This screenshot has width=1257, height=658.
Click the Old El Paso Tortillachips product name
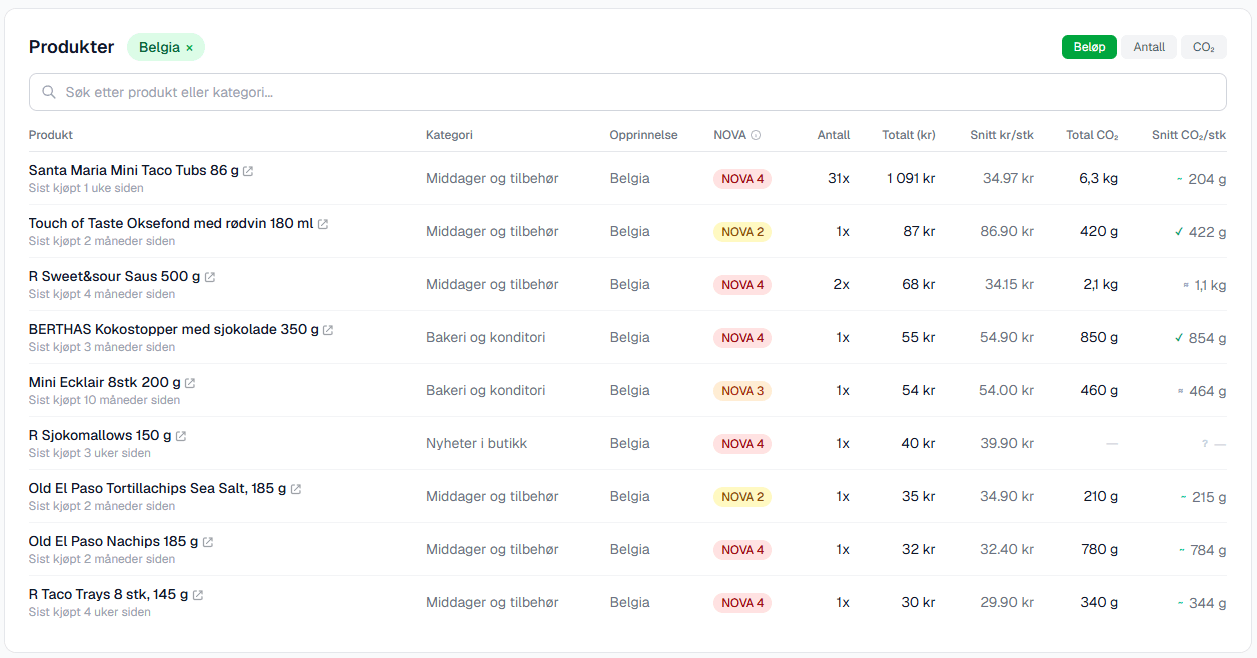click(157, 489)
